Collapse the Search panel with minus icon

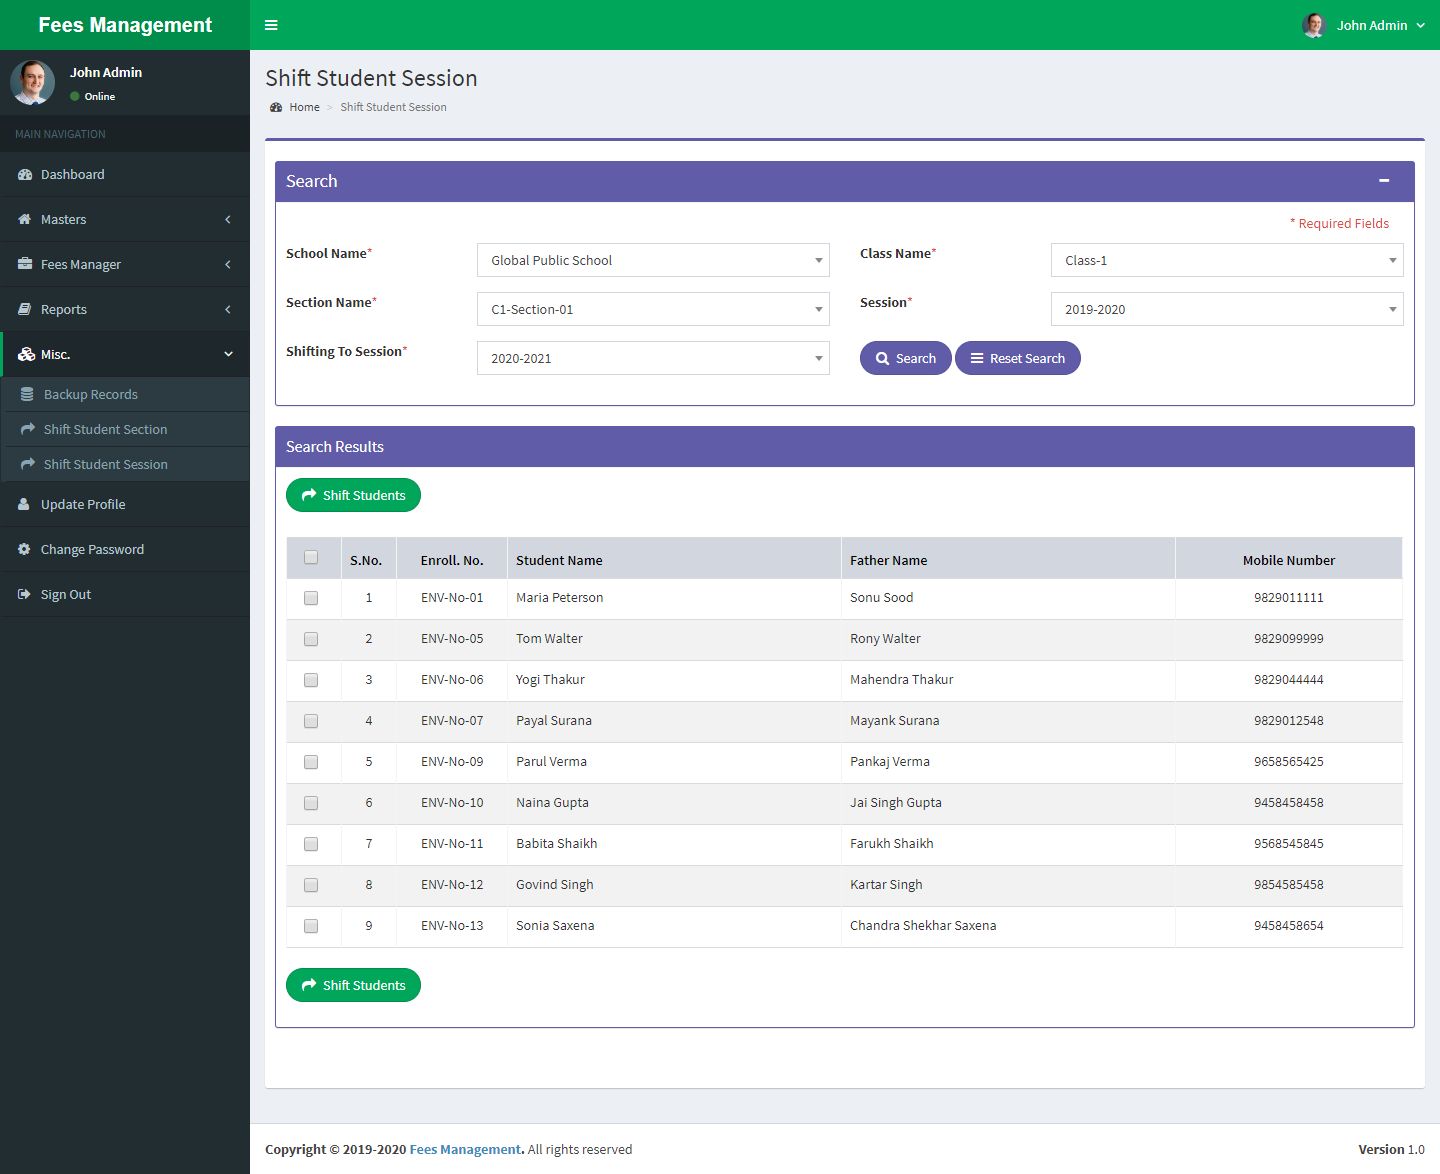click(x=1384, y=181)
